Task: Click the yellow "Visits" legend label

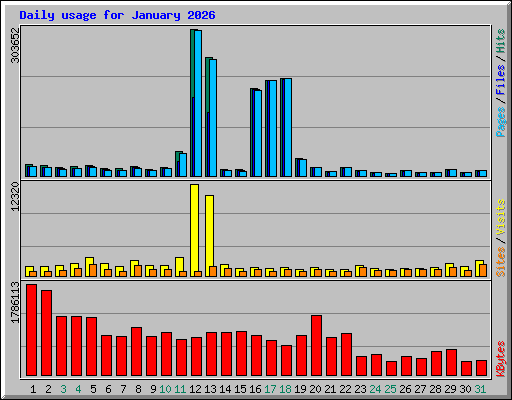Action: pos(501,218)
